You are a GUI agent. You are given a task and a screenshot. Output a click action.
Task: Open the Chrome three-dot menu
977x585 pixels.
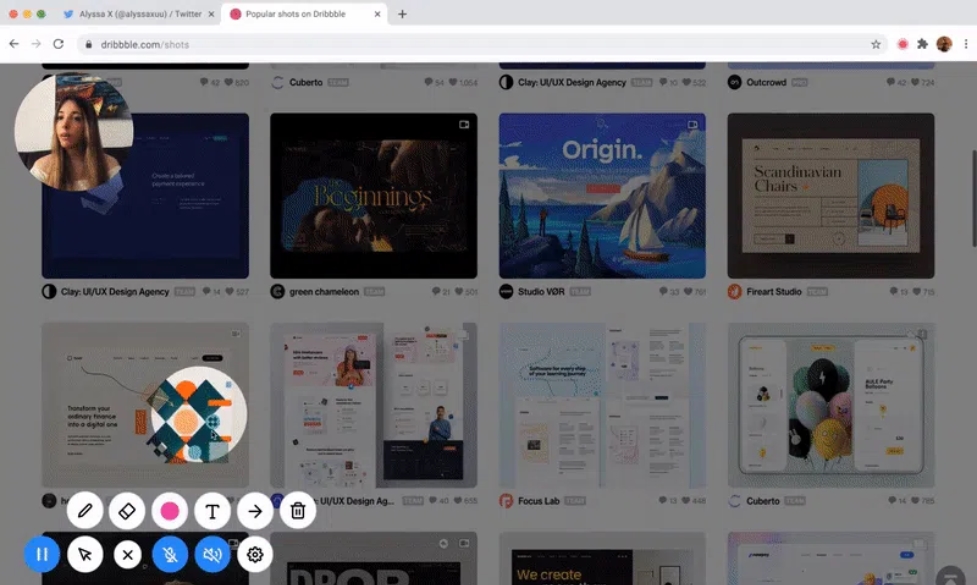click(966, 44)
